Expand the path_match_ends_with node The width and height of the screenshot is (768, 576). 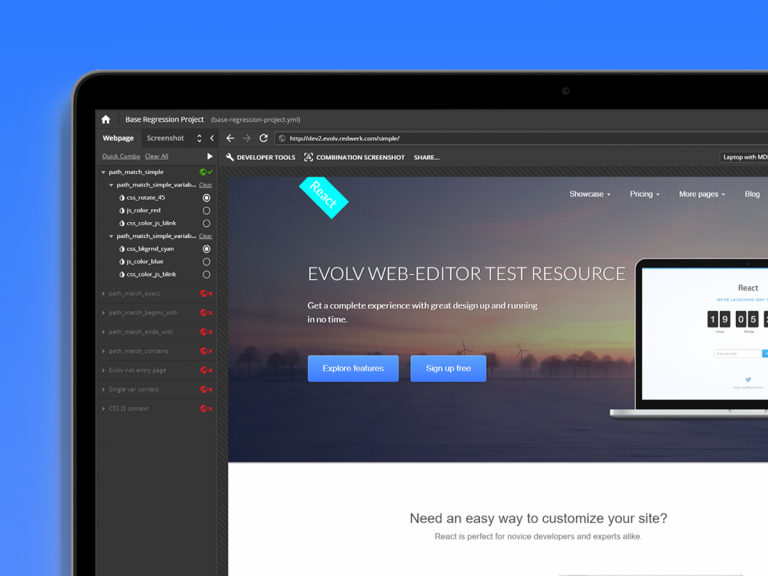pyautogui.click(x=103, y=332)
